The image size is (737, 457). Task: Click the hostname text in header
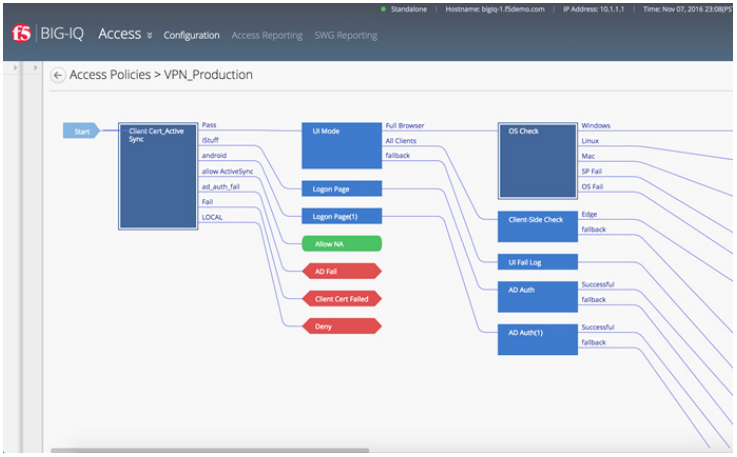[495, 9]
